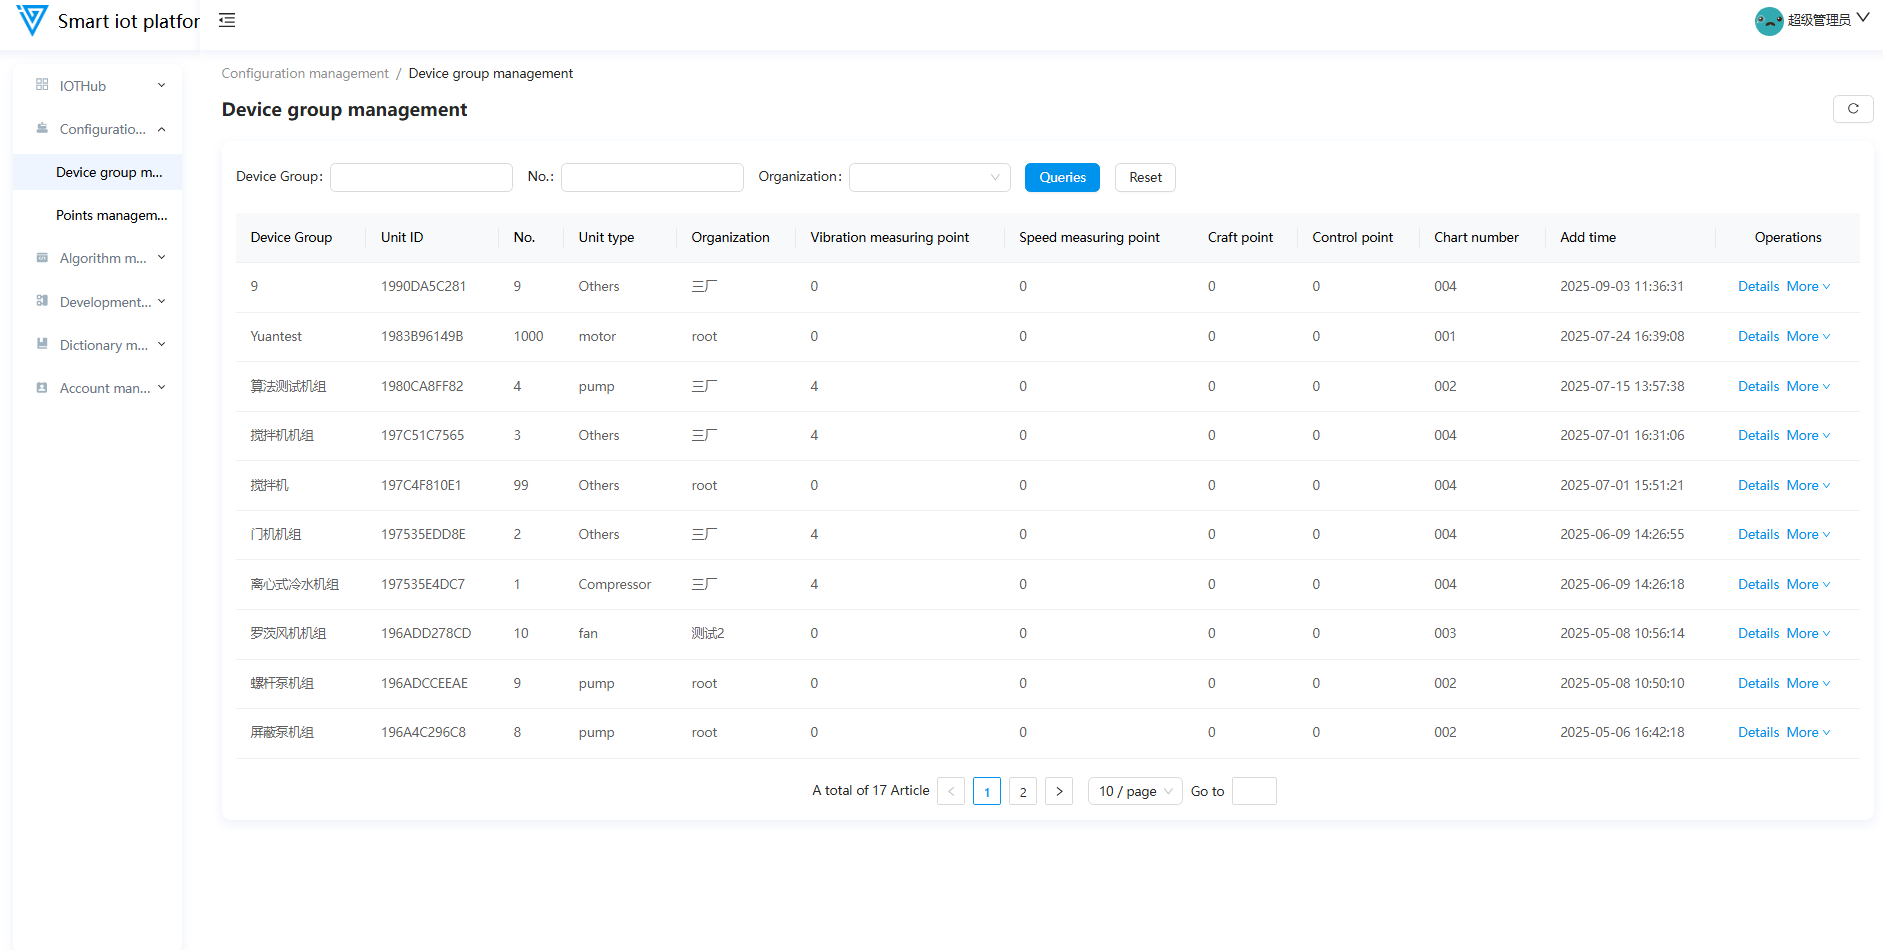Viewport: 1883px width, 950px height.
Task: Expand More options for Yuantest row
Action: (x=1808, y=337)
